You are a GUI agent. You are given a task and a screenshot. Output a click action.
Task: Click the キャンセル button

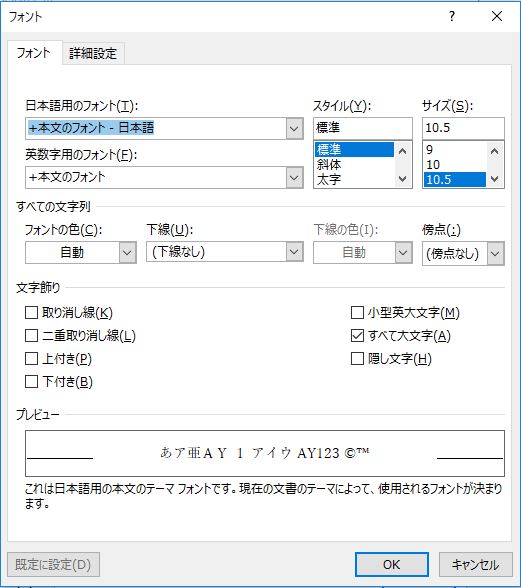(475, 564)
